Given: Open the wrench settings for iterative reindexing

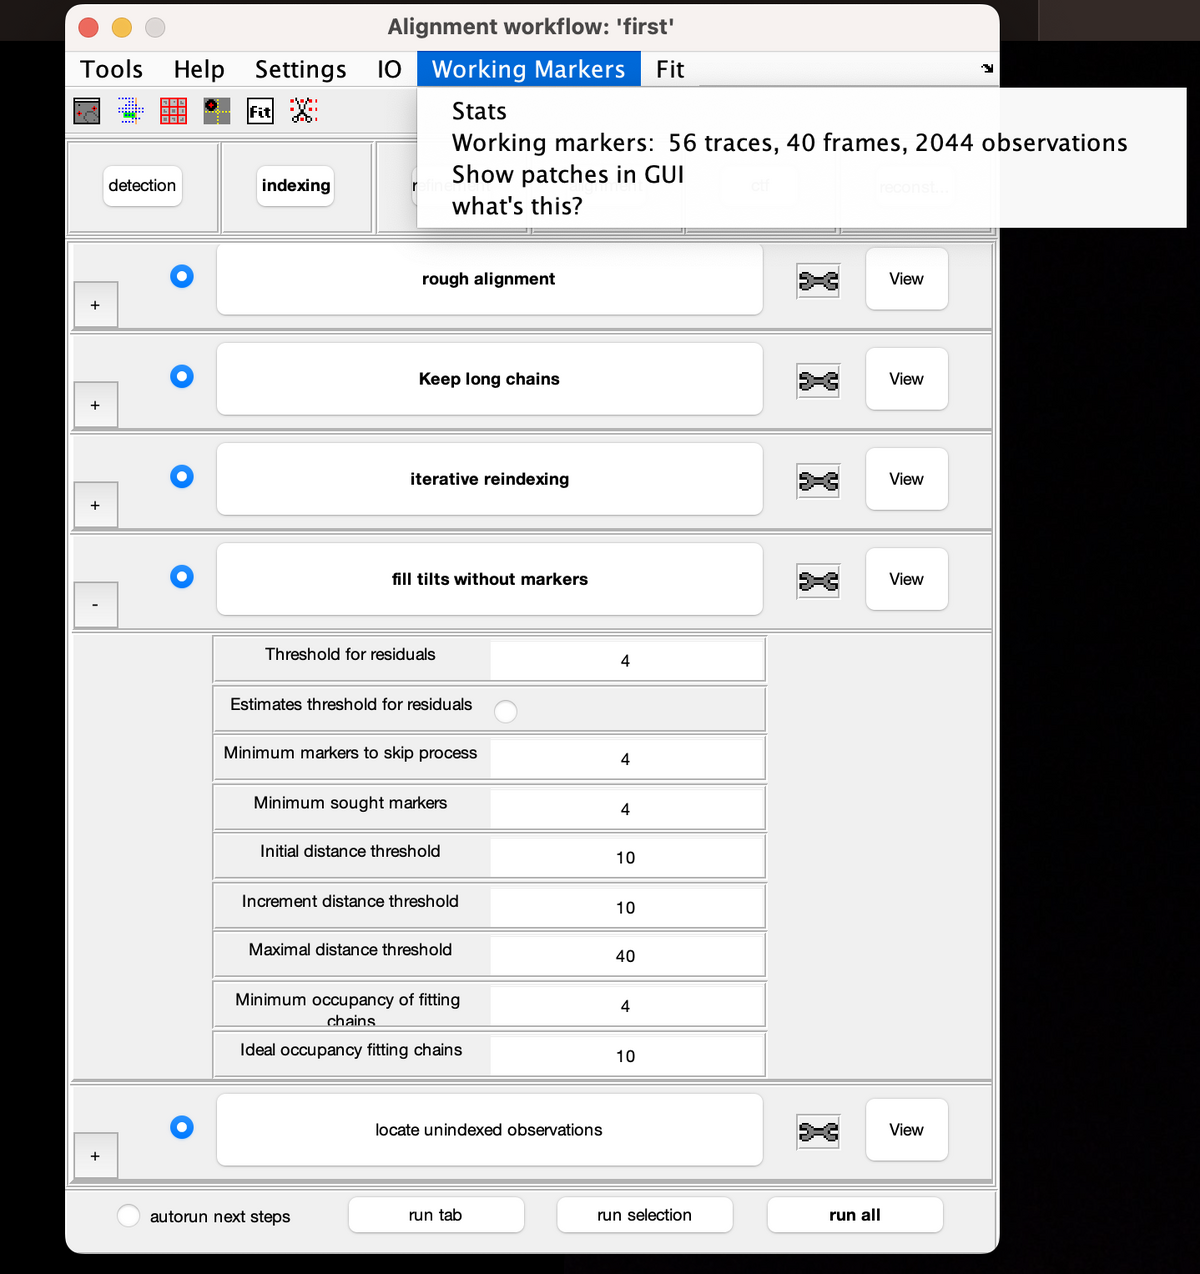Looking at the screenshot, I should 817,481.
